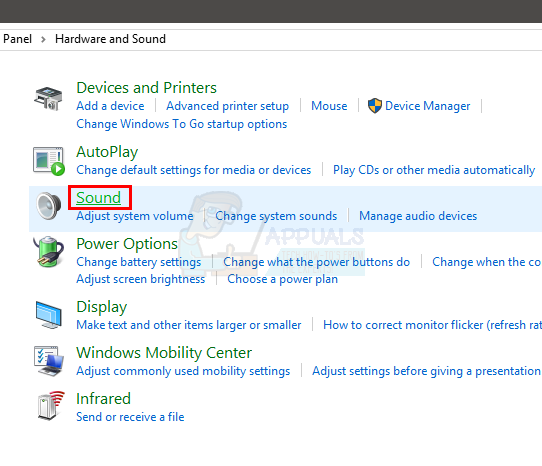Open the AutoPlay icon

(49, 161)
